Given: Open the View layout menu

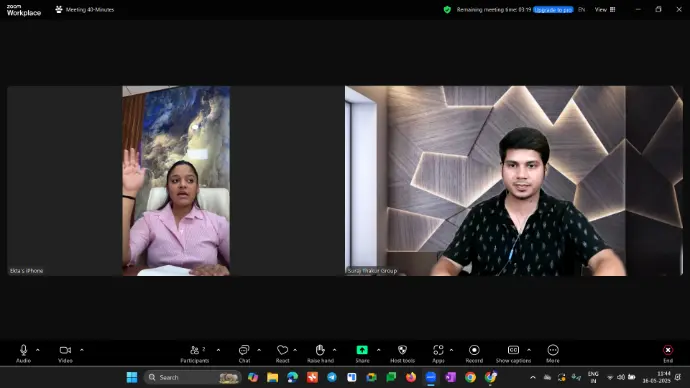Looking at the screenshot, I should (x=605, y=9).
